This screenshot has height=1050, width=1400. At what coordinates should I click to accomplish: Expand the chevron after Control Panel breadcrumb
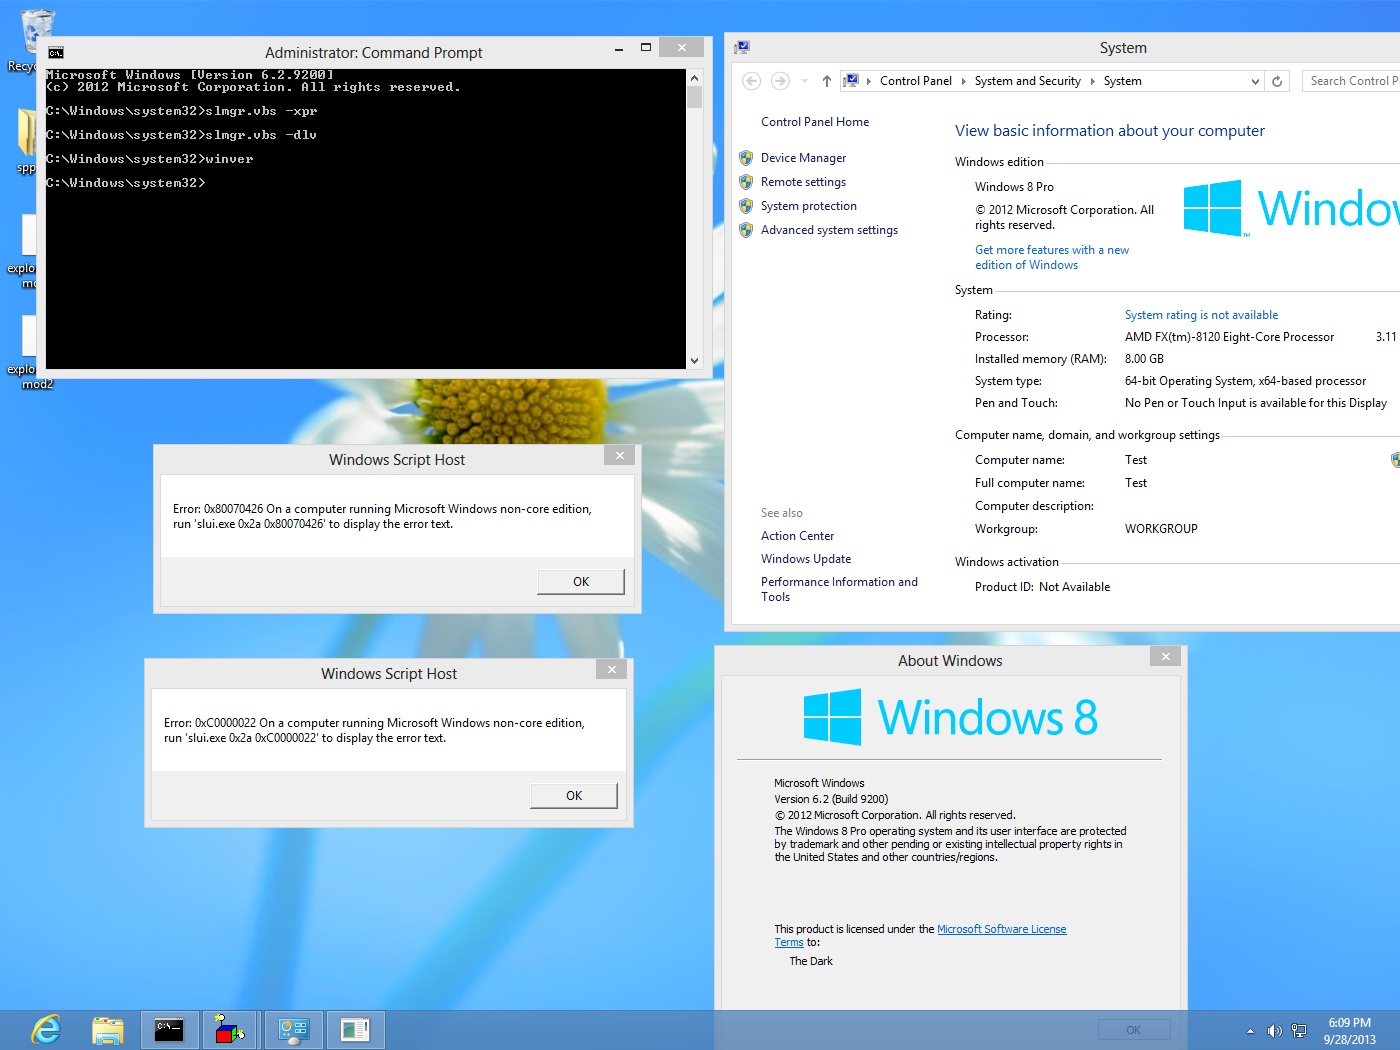tap(964, 81)
